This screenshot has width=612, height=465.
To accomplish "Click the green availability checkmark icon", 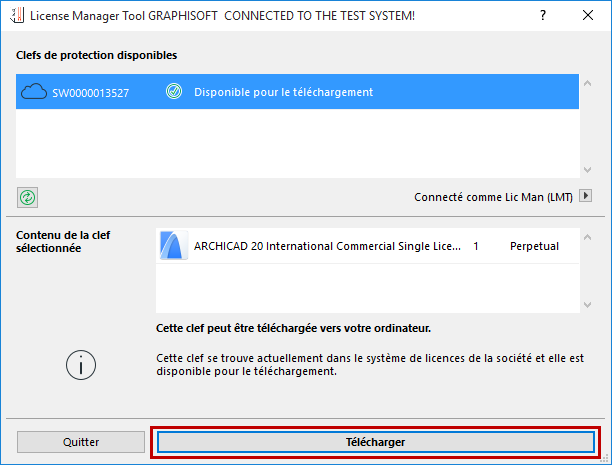I will pyautogui.click(x=174, y=91).
